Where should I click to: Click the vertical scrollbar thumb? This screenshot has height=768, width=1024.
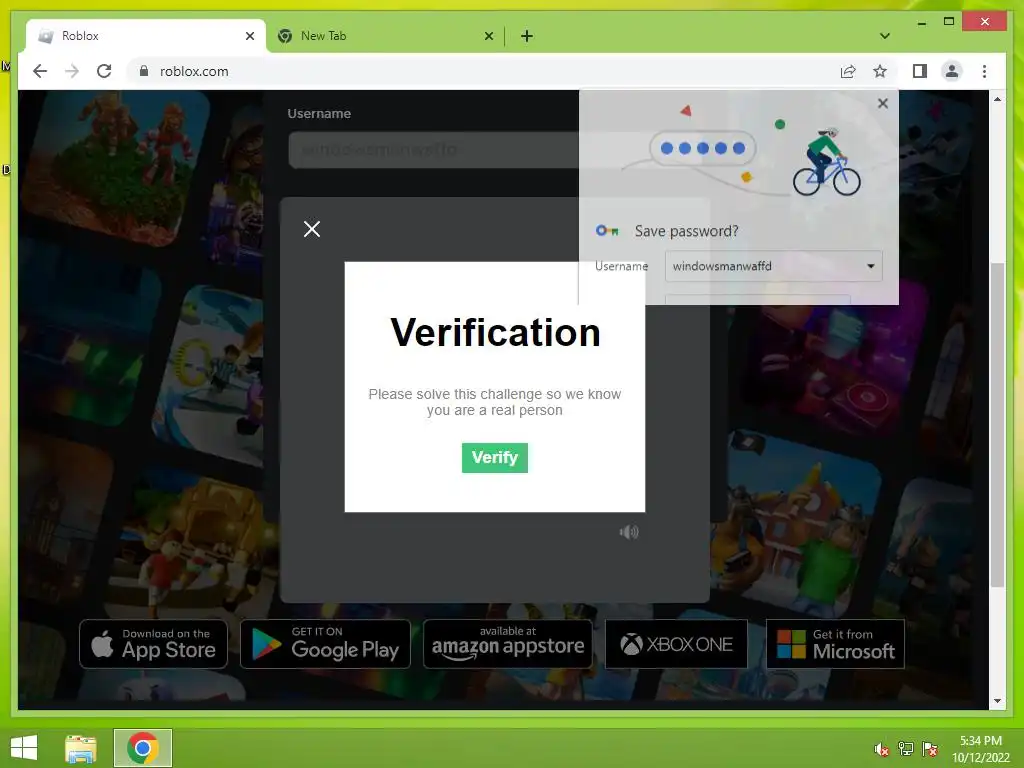(x=997, y=424)
